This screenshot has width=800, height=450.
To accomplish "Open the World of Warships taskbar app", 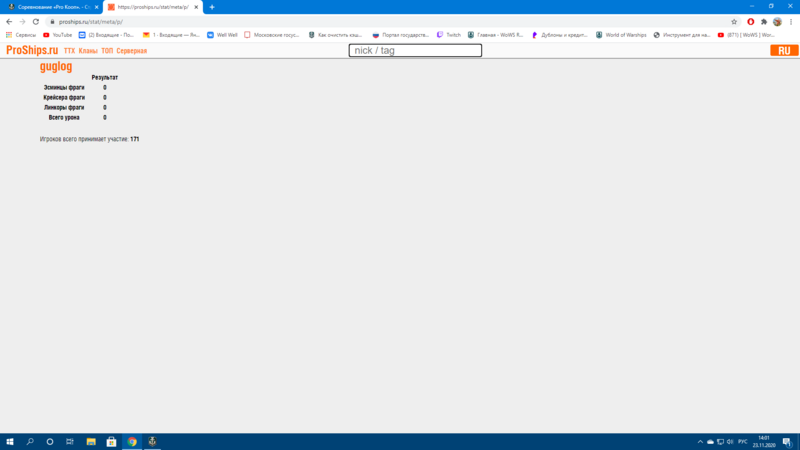I will (152, 442).
